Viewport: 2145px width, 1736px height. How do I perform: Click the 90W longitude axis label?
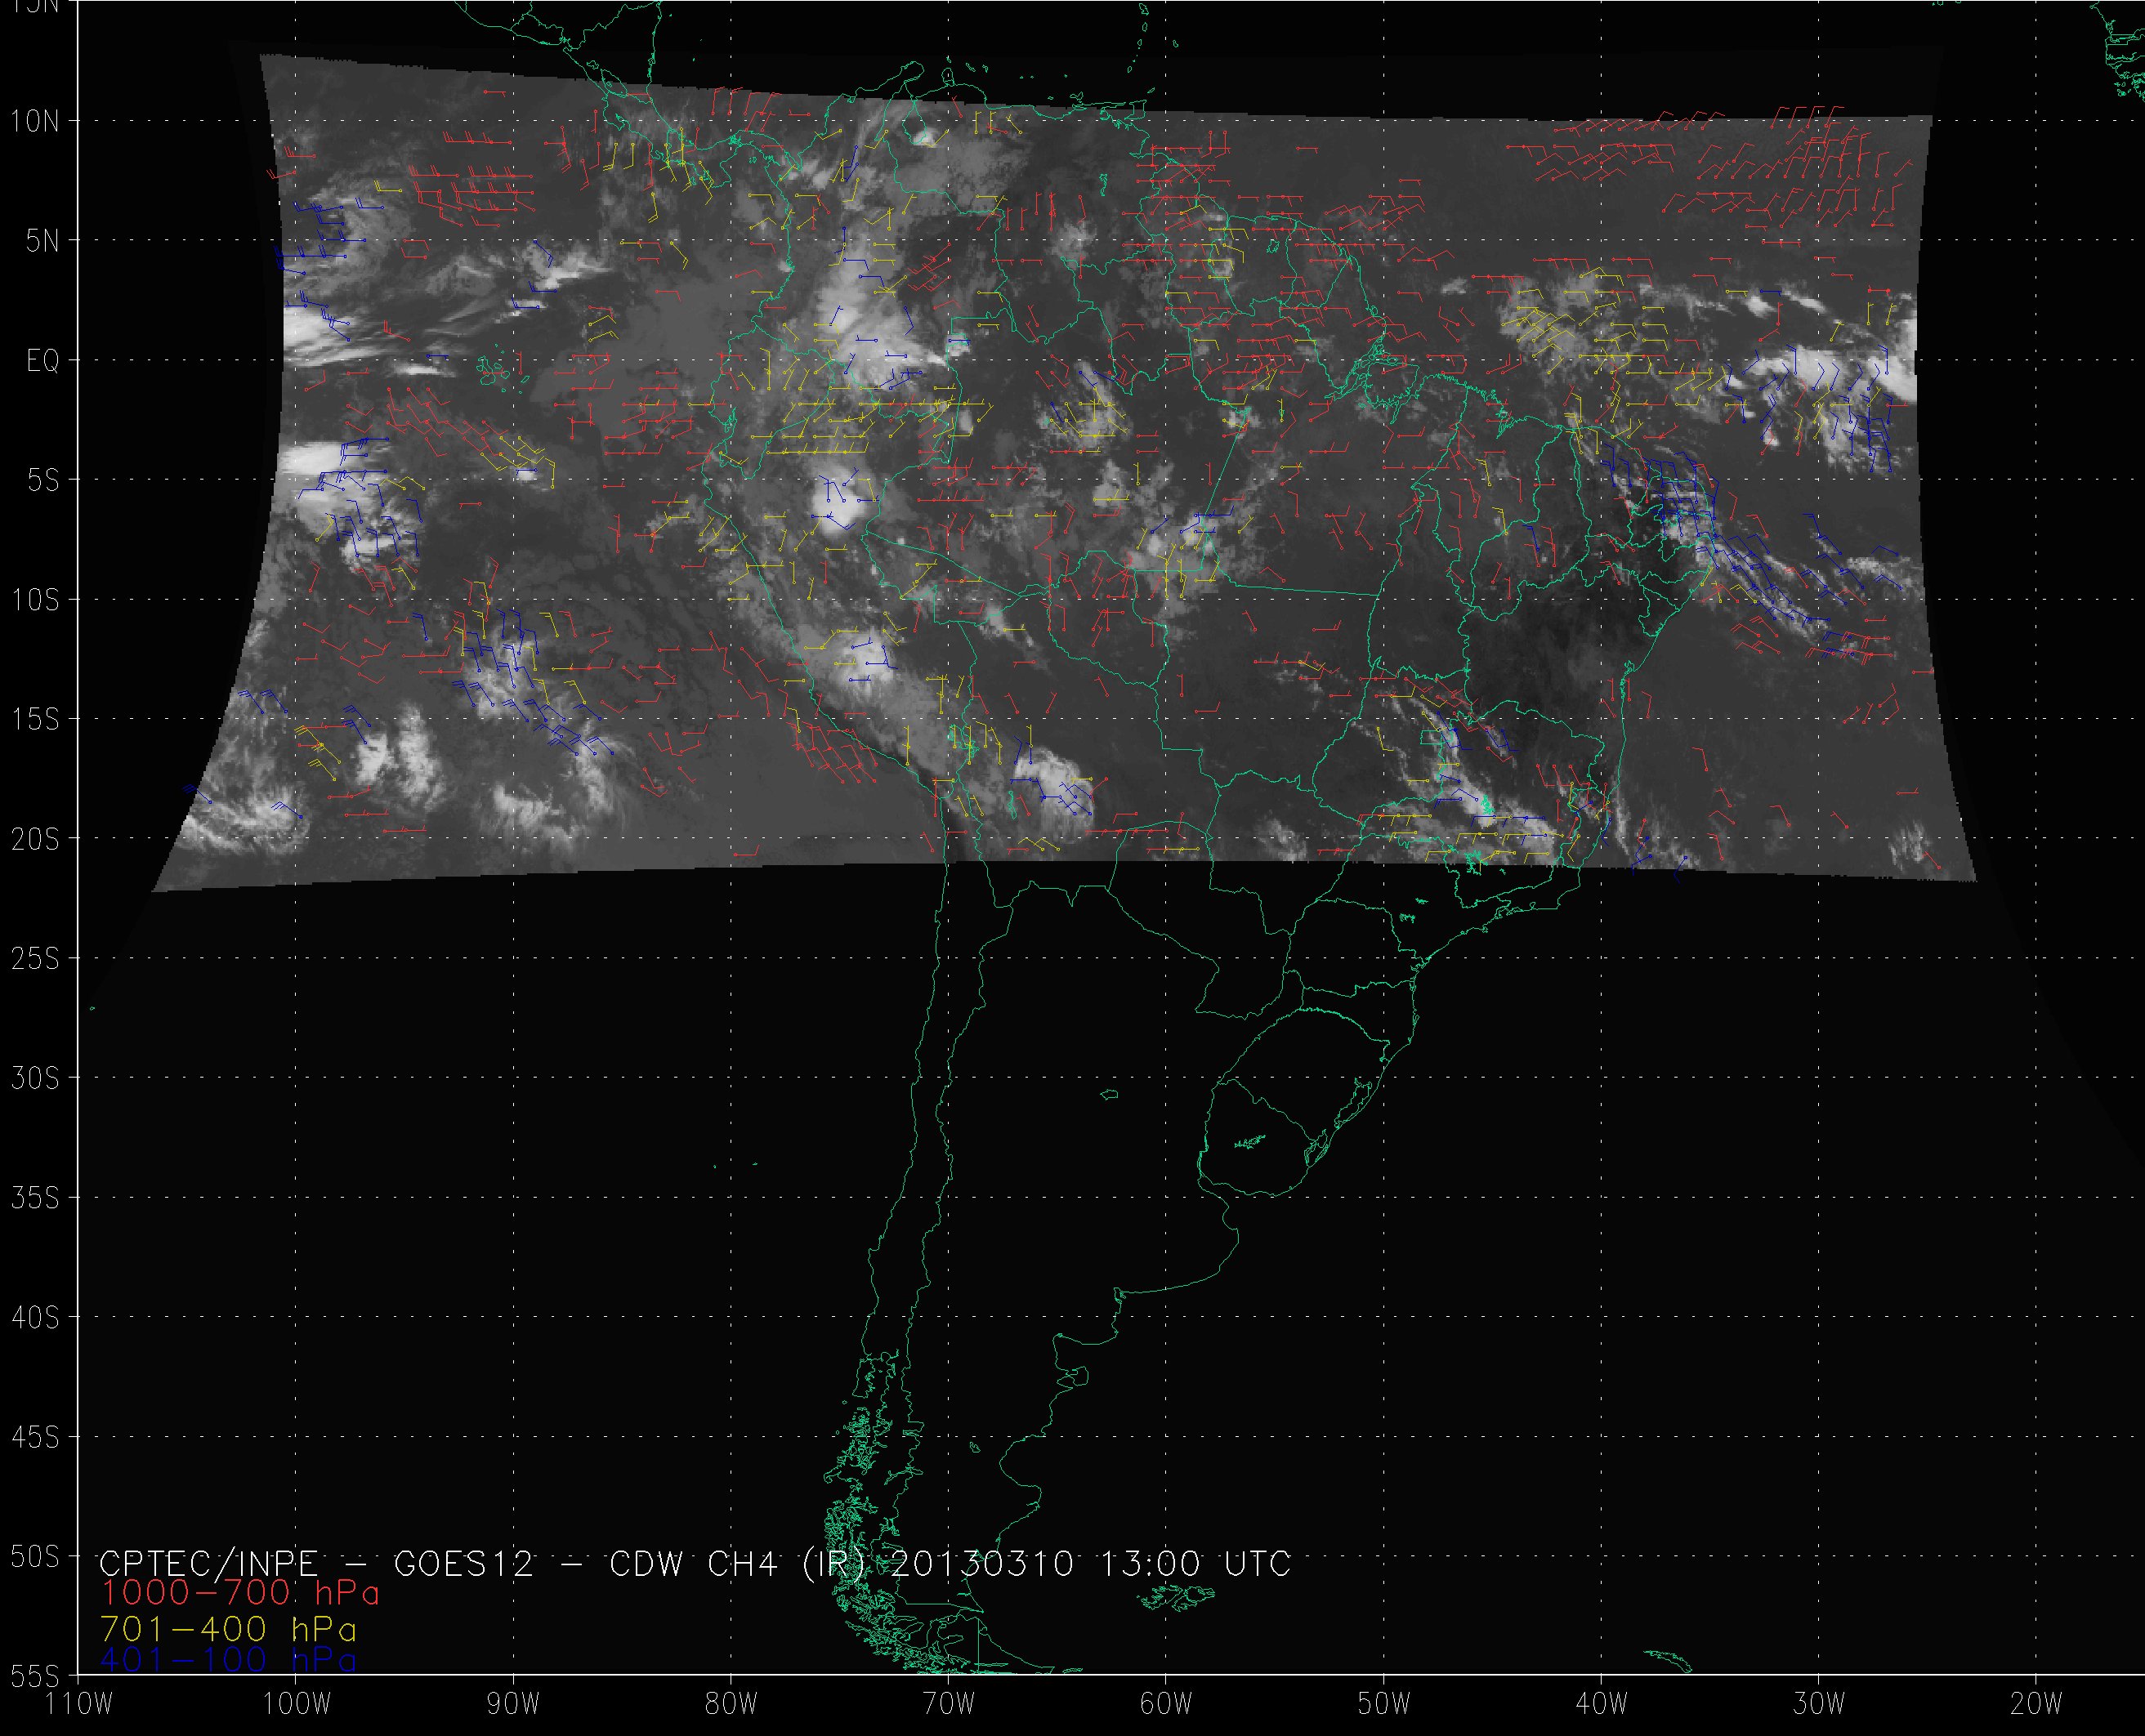(513, 1704)
